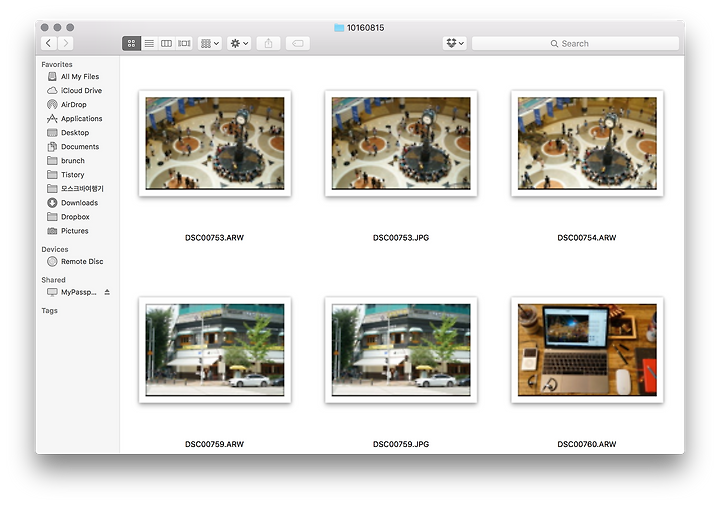
Task: Click the DSC00759.ARW file name
Action: (x=214, y=444)
